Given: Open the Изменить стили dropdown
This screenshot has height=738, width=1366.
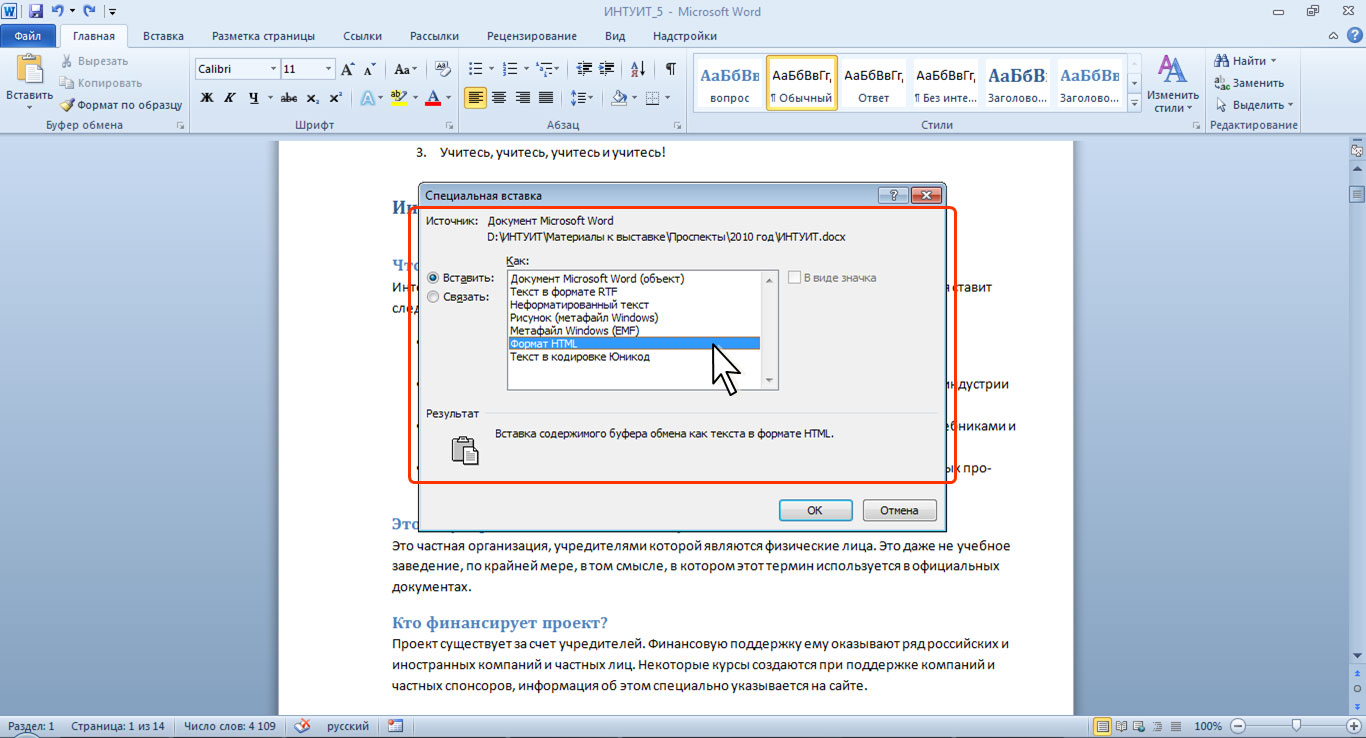Looking at the screenshot, I should point(1172,83).
